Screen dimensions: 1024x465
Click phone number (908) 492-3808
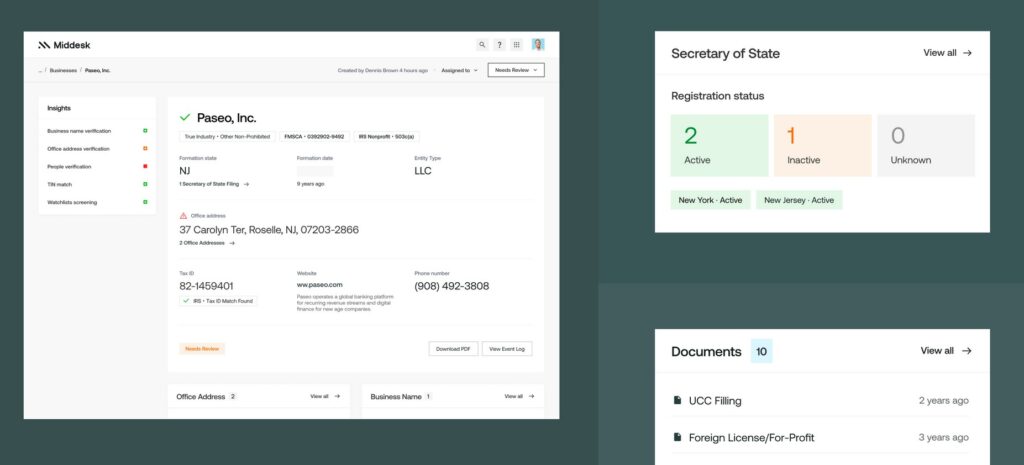pos(452,286)
